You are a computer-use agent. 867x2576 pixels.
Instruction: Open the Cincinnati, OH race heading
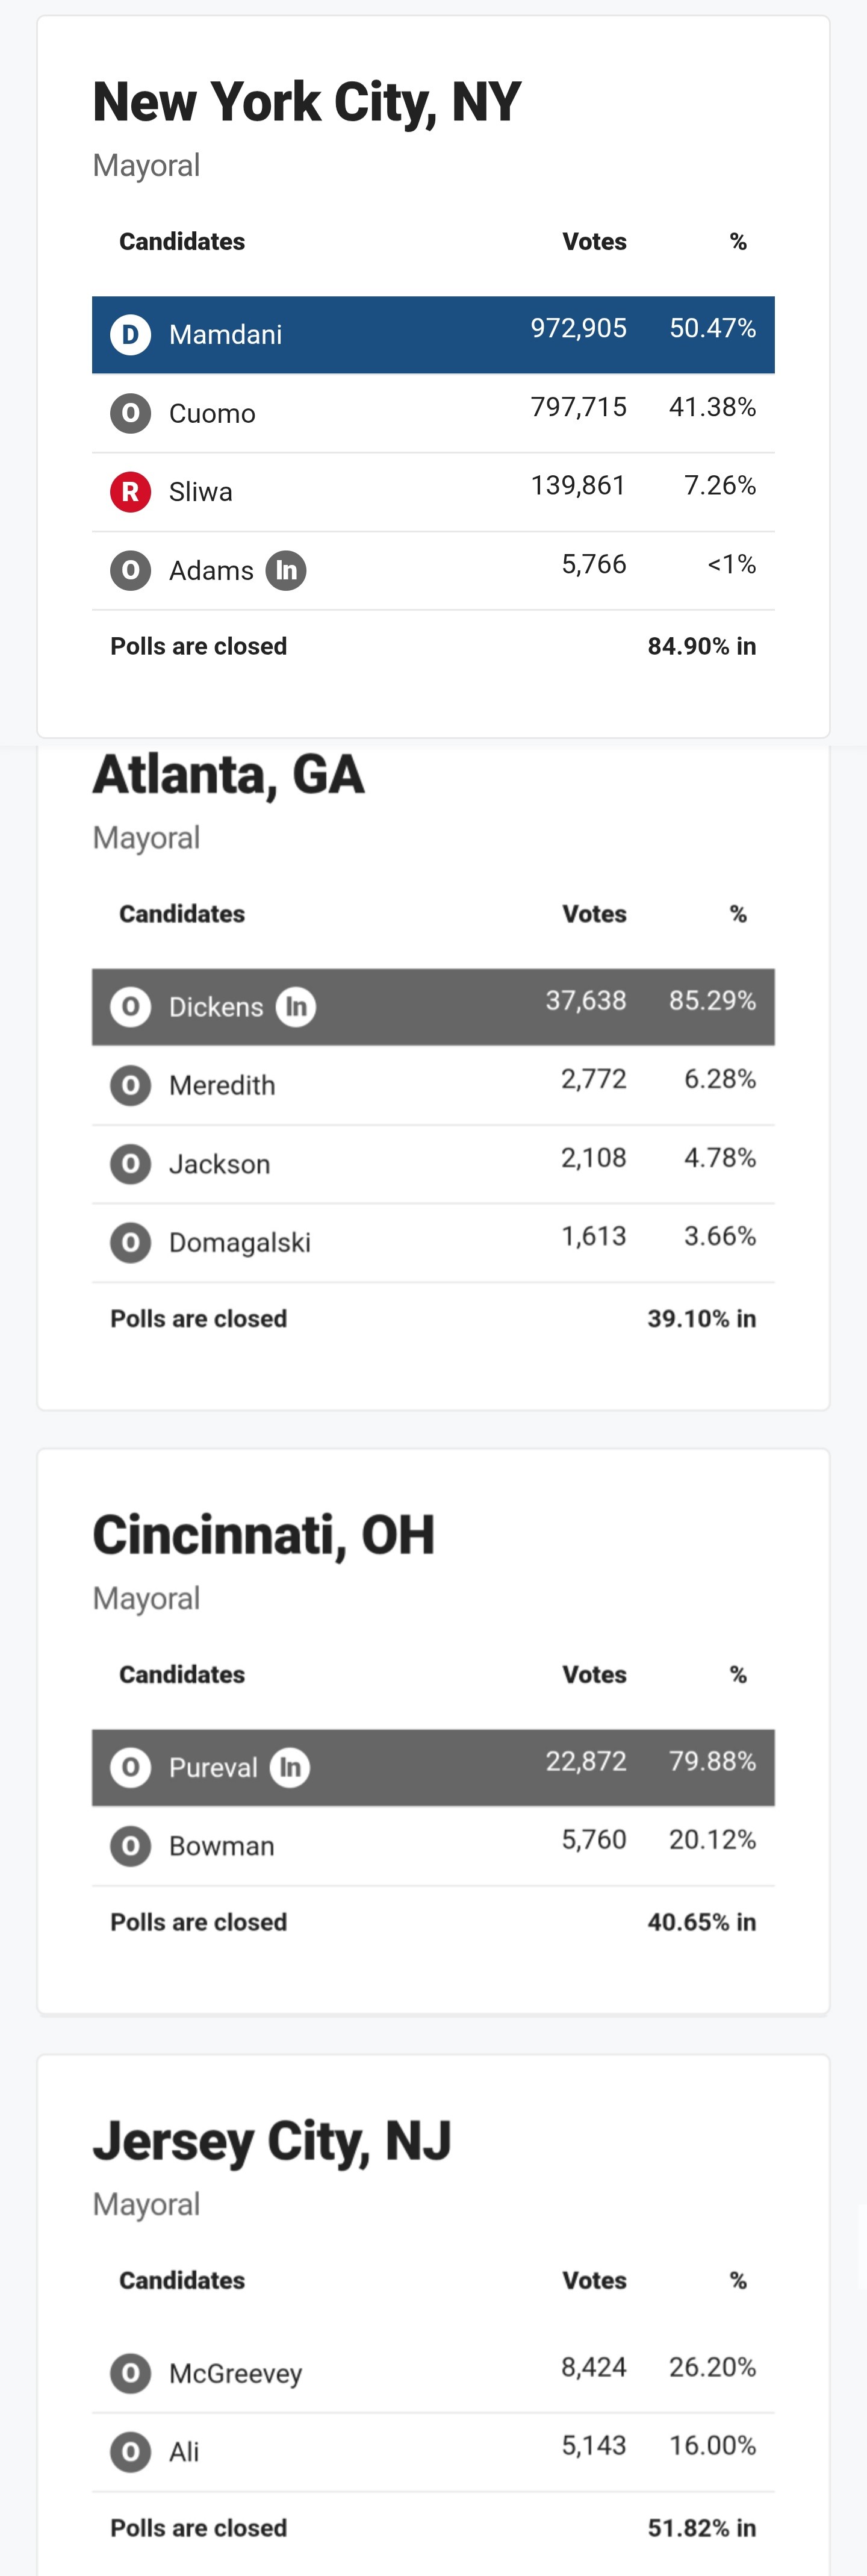click(x=264, y=1535)
